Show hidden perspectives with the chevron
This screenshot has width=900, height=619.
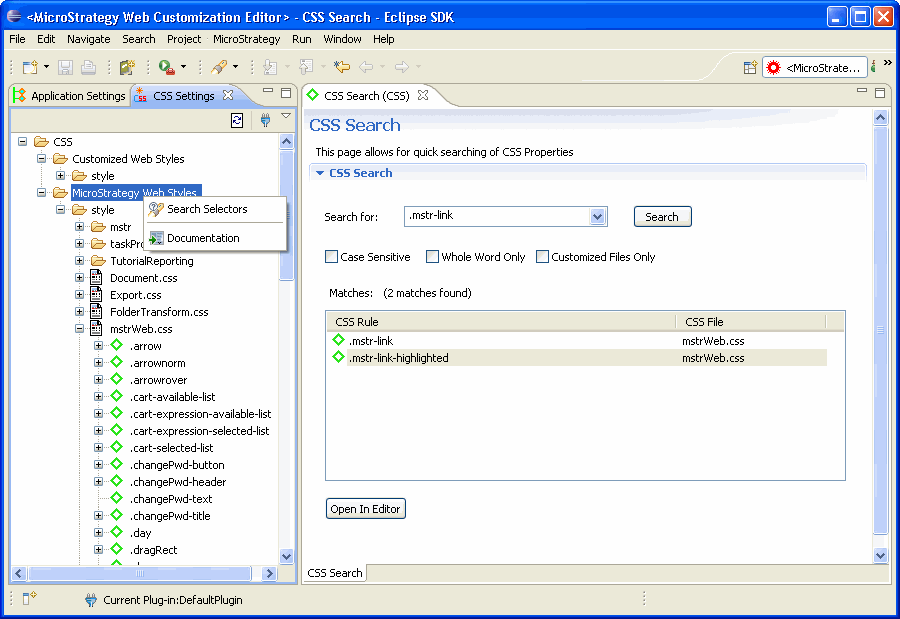coord(888,63)
